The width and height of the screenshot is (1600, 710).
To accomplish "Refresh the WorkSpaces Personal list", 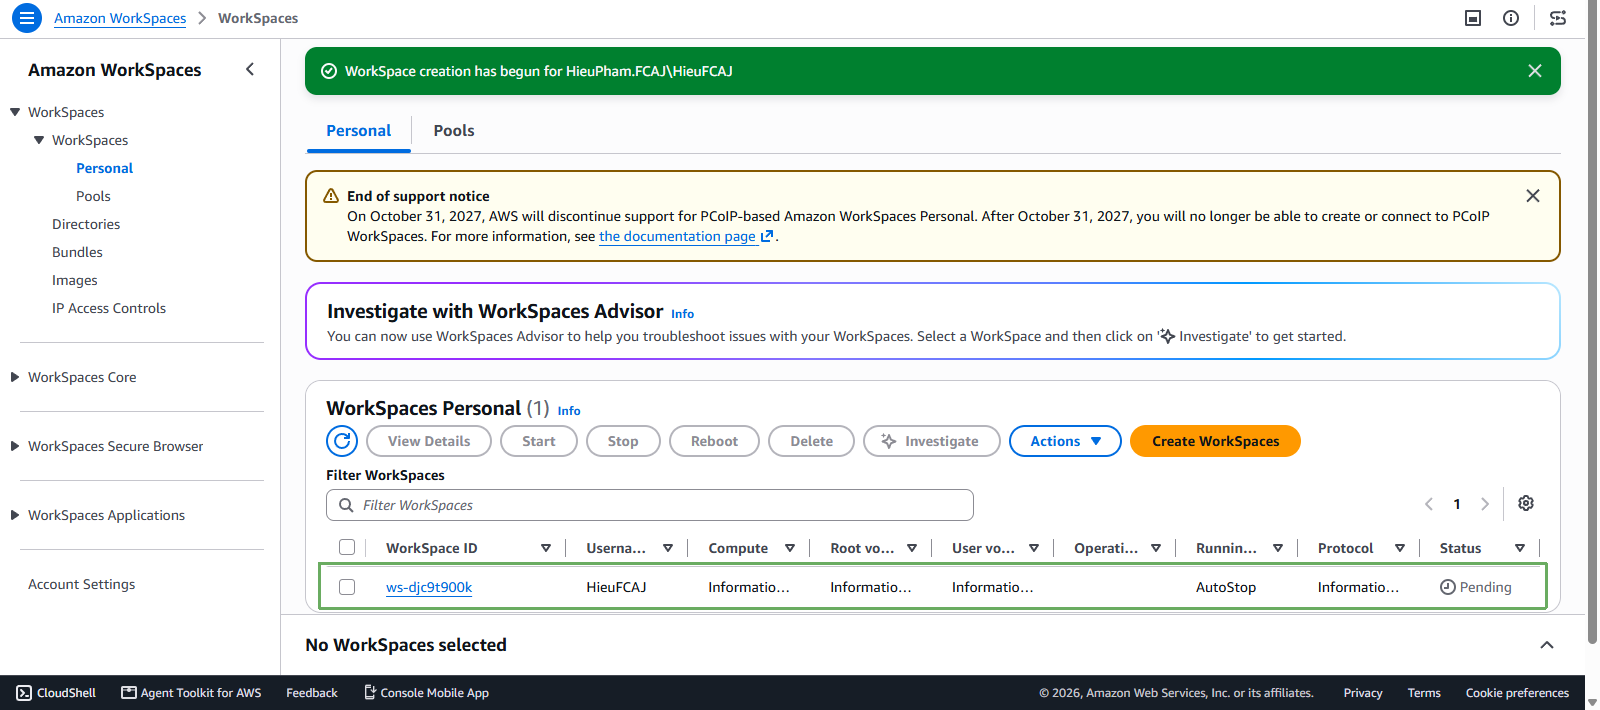I will (x=342, y=441).
